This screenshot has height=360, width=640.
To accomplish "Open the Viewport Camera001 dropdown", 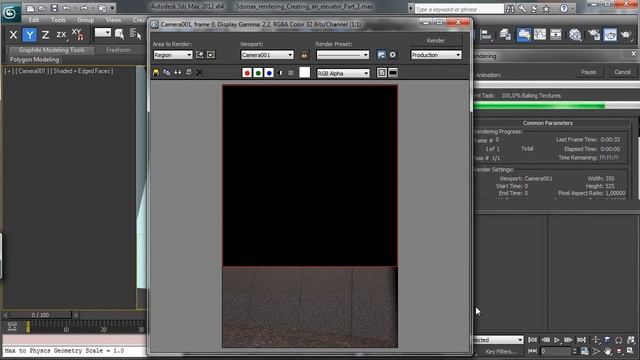I will coord(267,55).
